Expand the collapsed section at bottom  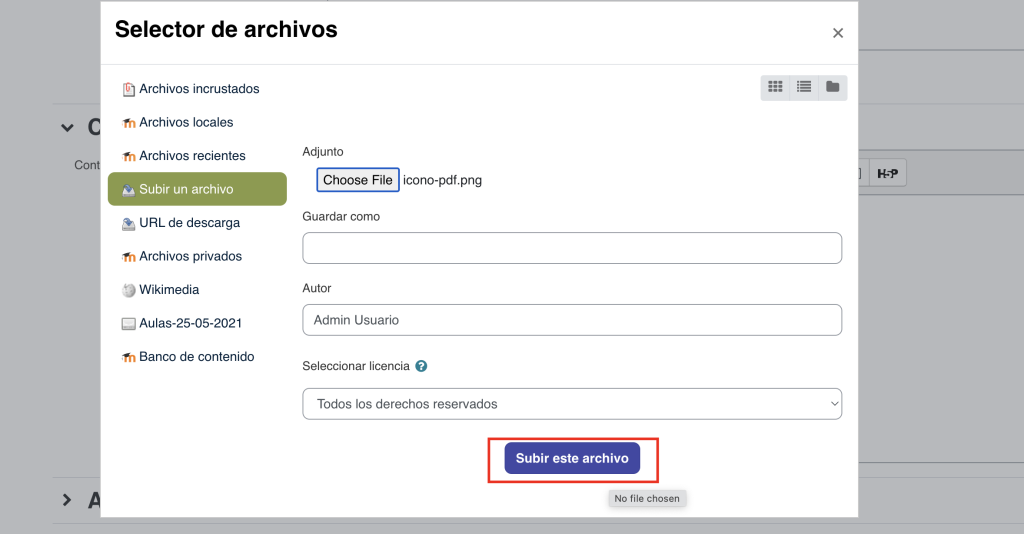(67, 500)
